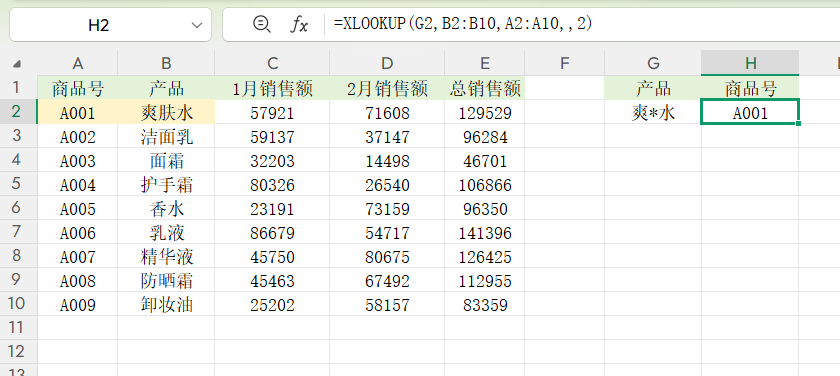The width and height of the screenshot is (840, 376).
Task: Click the '总销售额' header cell
Action: (x=484, y=88)
